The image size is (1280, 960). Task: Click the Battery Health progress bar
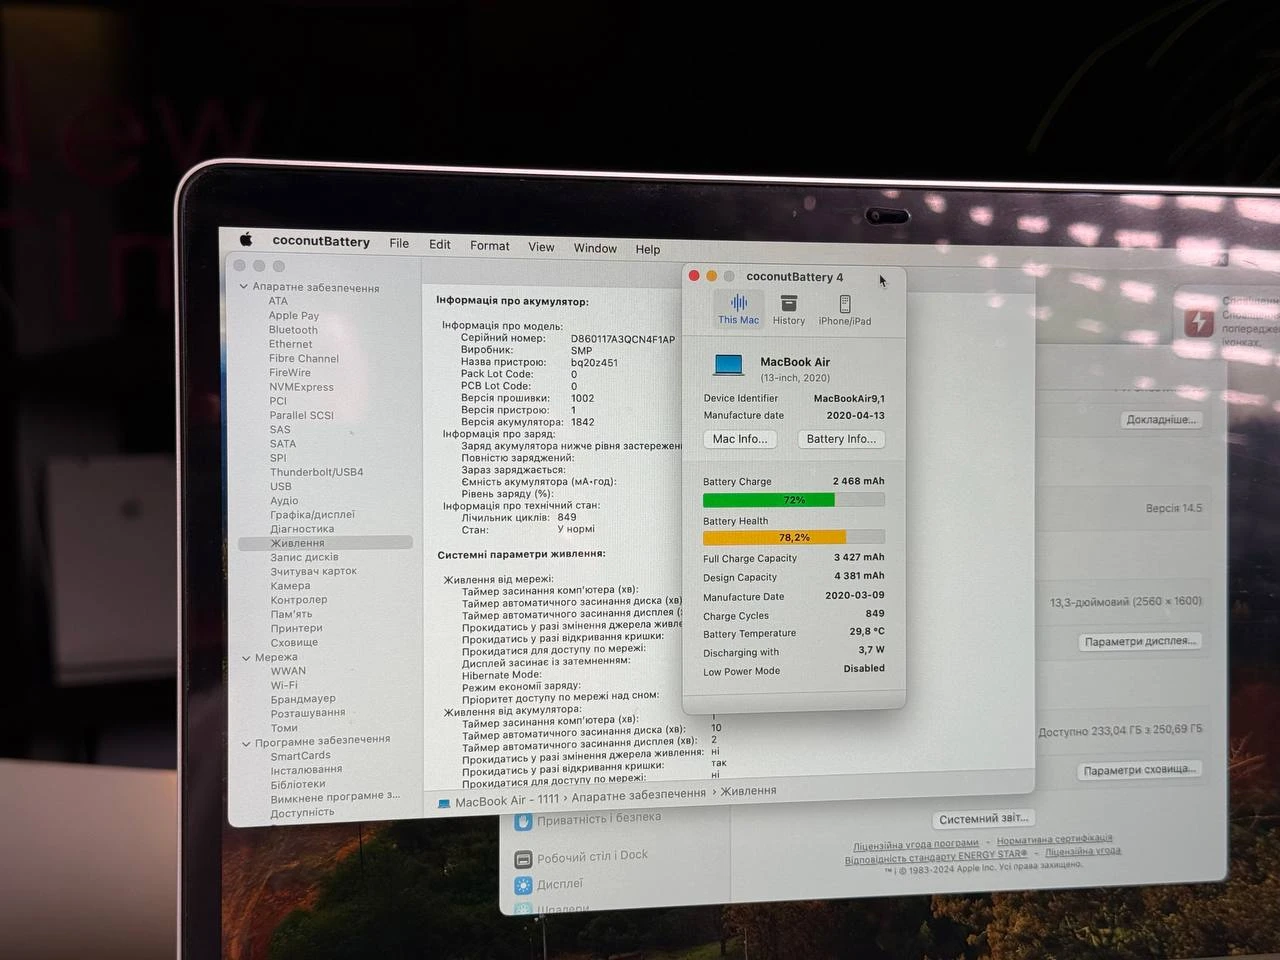pyautogui.click(x=793, y=537)
